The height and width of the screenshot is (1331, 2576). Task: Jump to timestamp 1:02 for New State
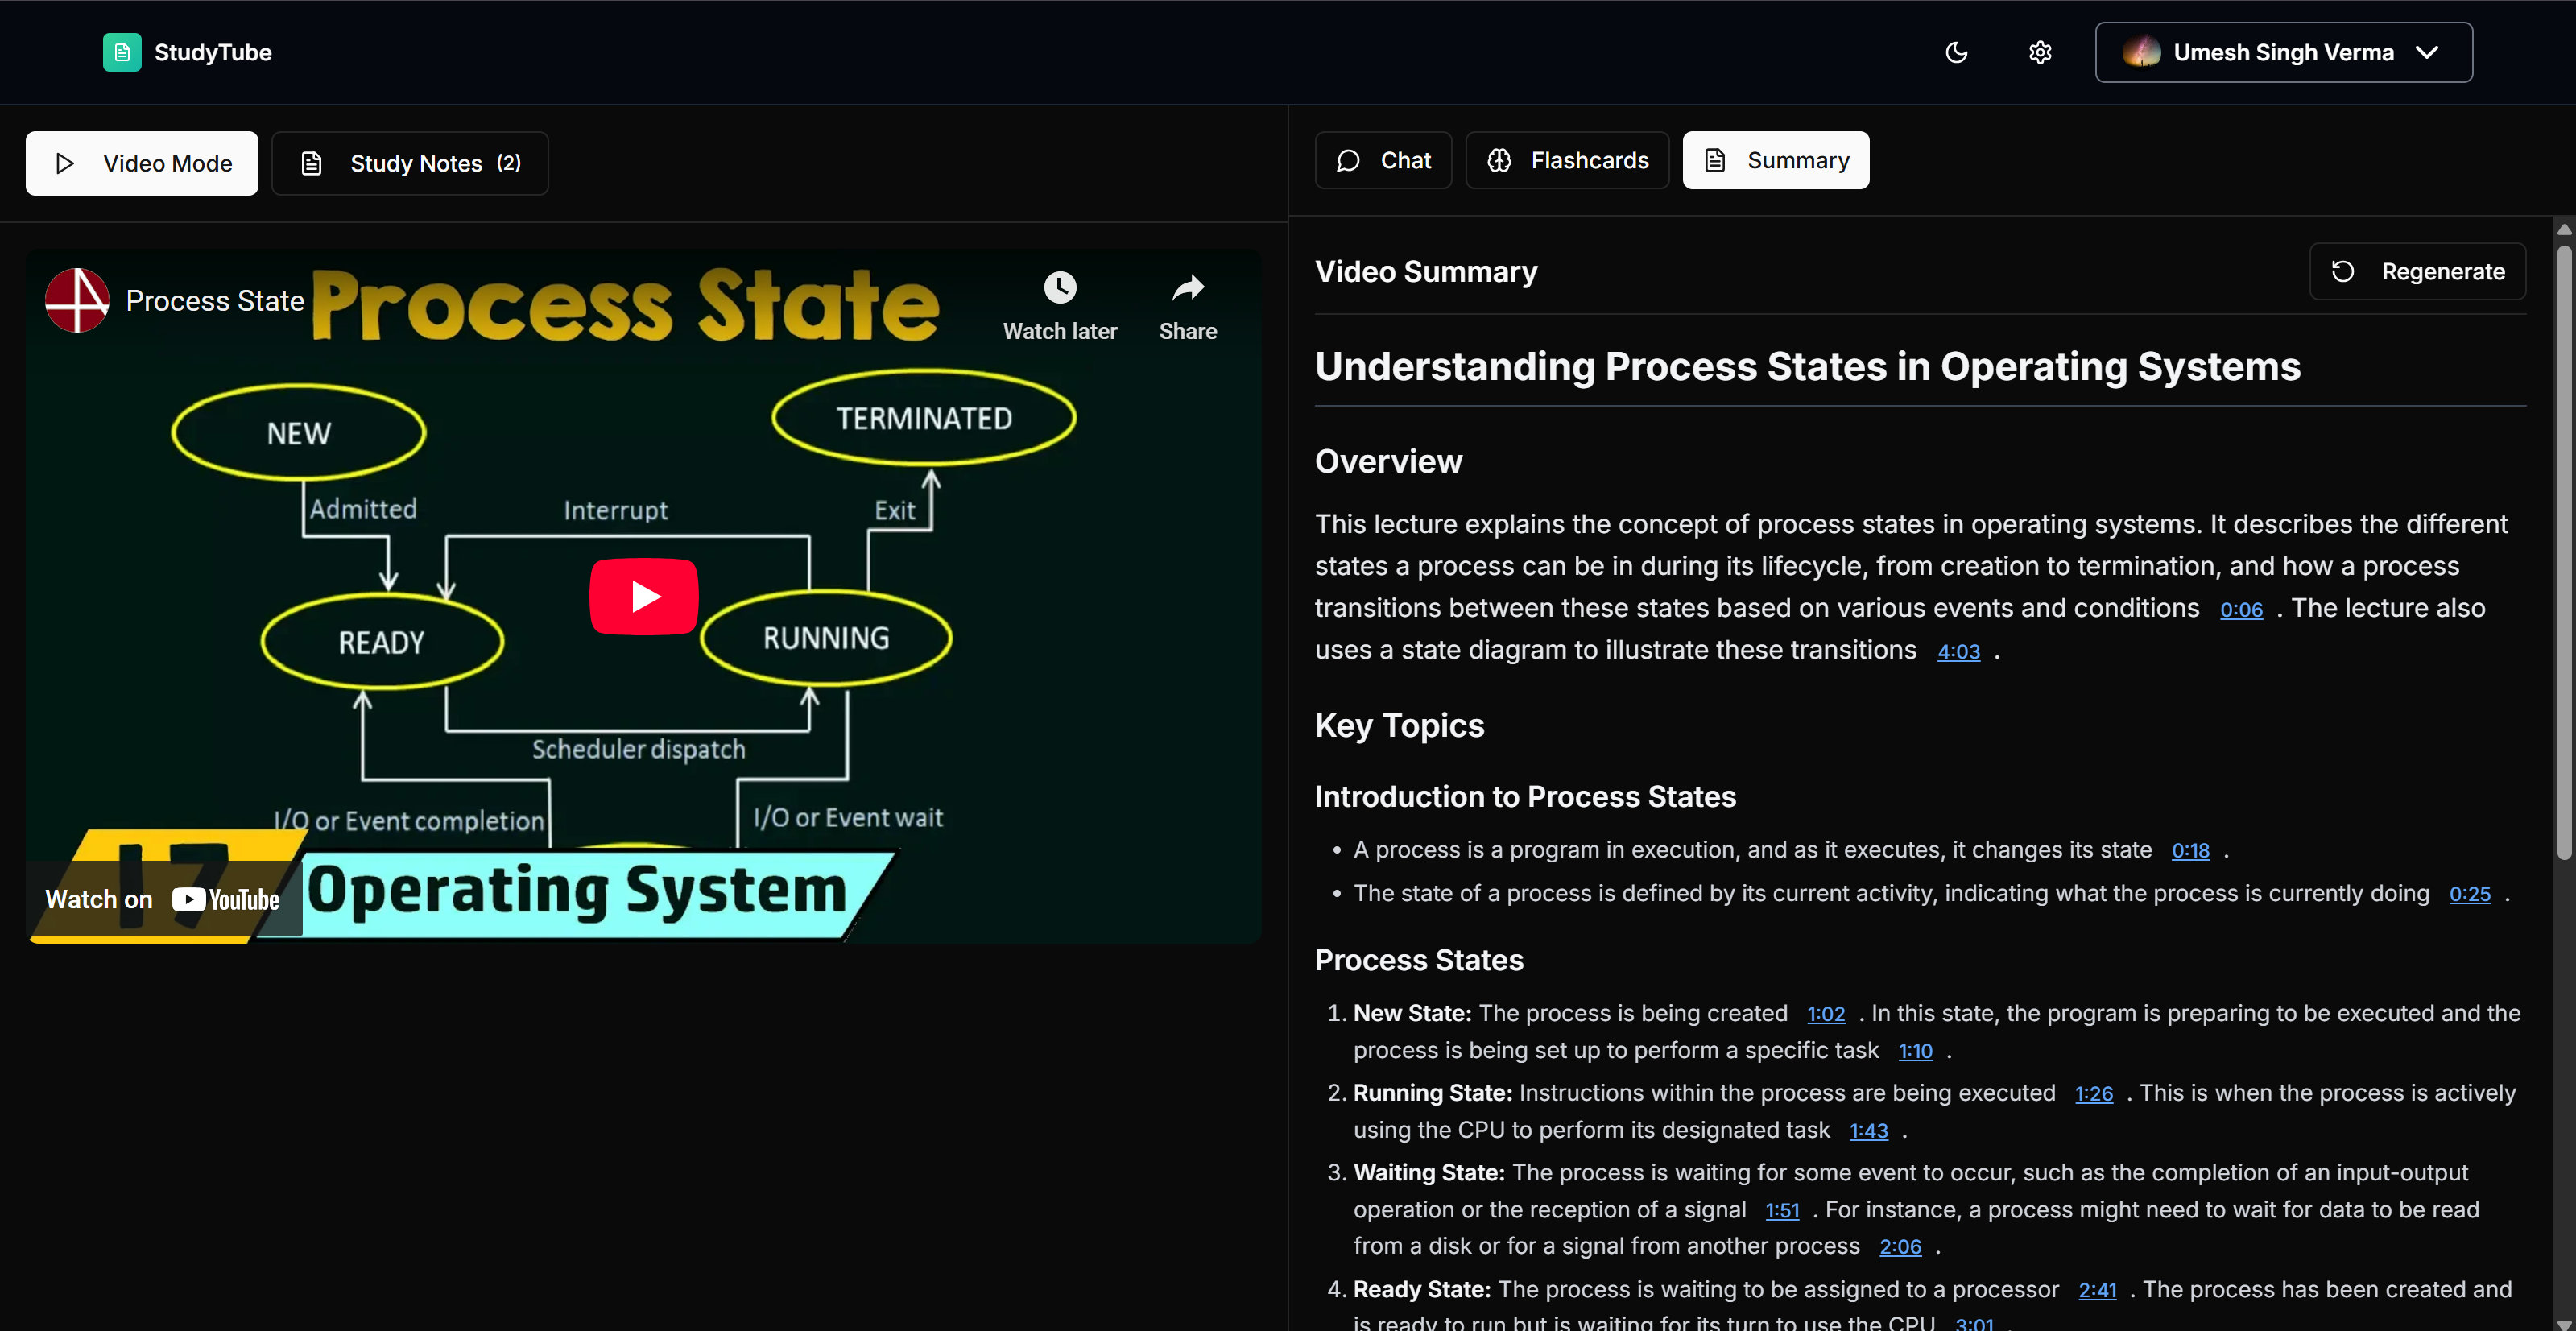pos(1825,1013)
